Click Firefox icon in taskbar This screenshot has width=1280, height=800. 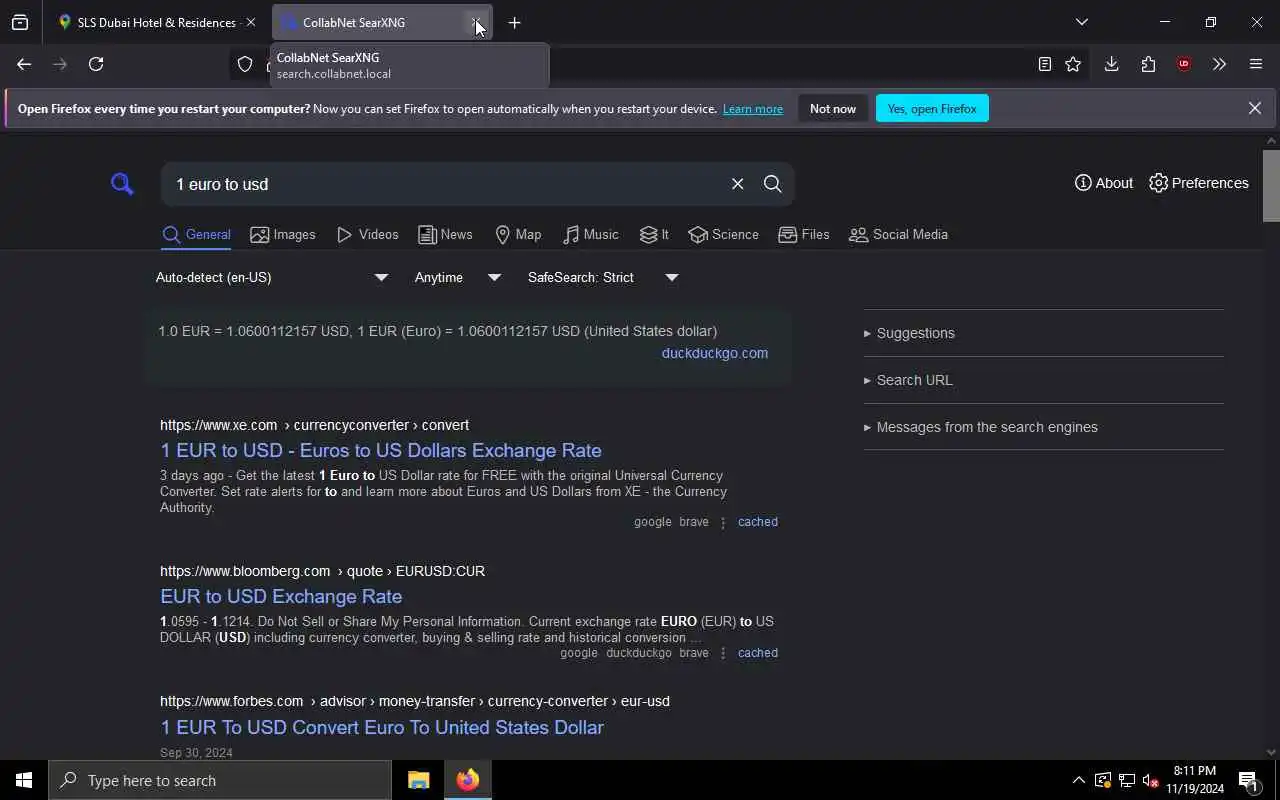click(x=468, y=780)
